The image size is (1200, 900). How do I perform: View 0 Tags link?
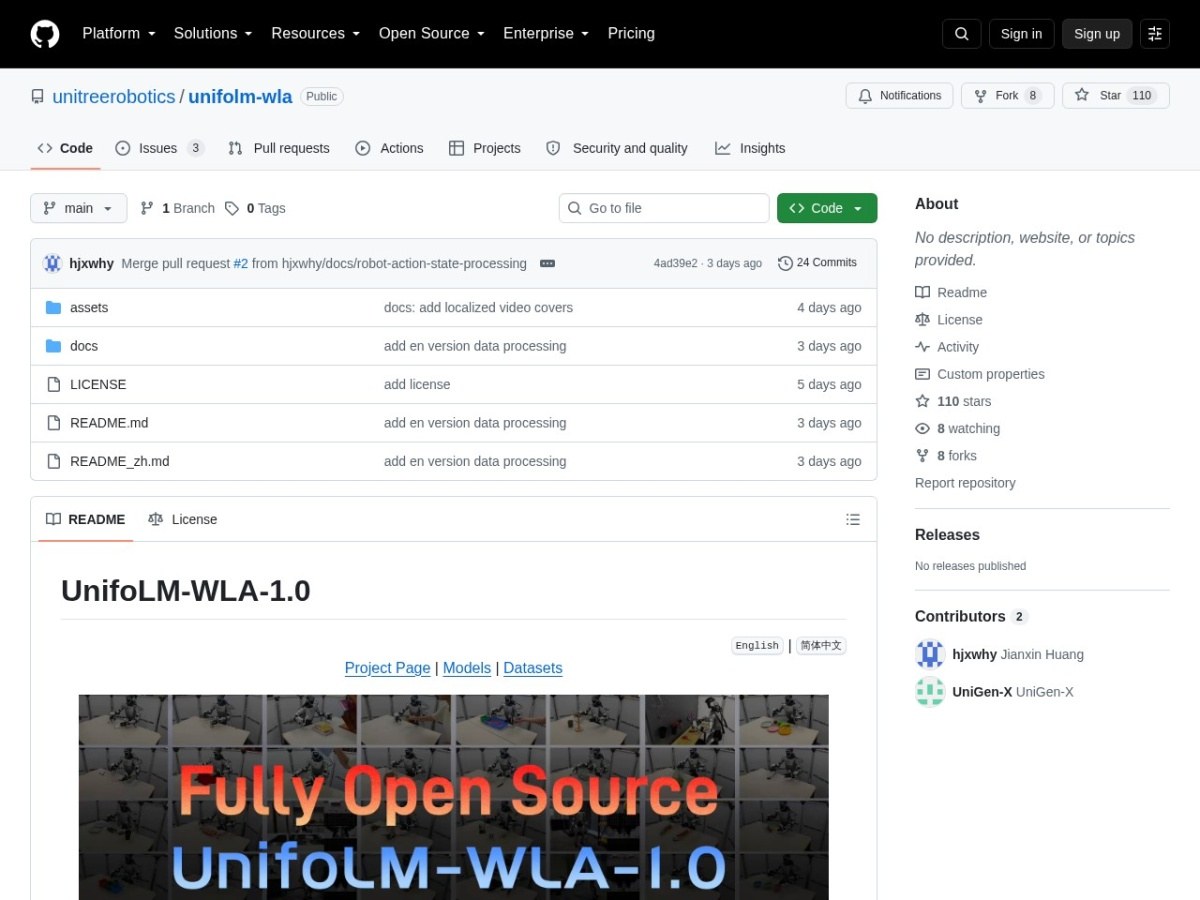(x=255, y=208)
